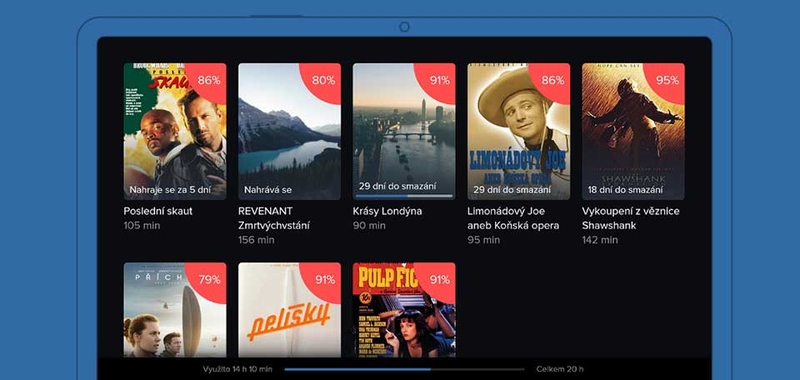Click the 'Využito 14 h 10 min' text

tap(237, 369)
